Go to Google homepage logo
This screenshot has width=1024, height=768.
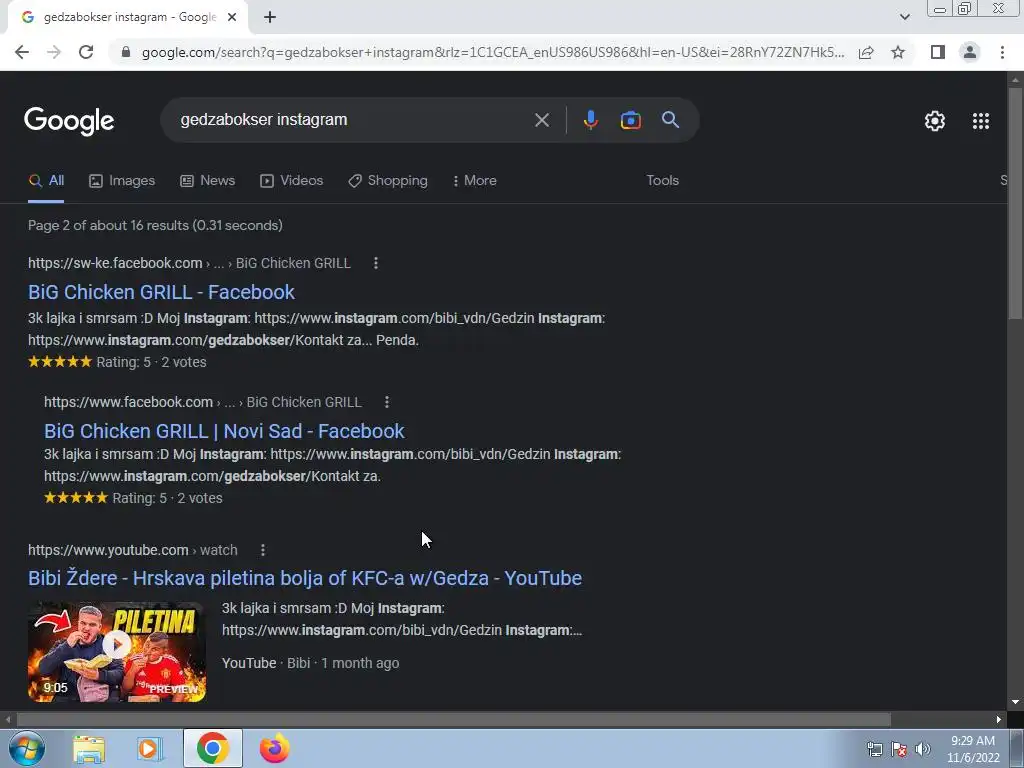pos(69,121)
